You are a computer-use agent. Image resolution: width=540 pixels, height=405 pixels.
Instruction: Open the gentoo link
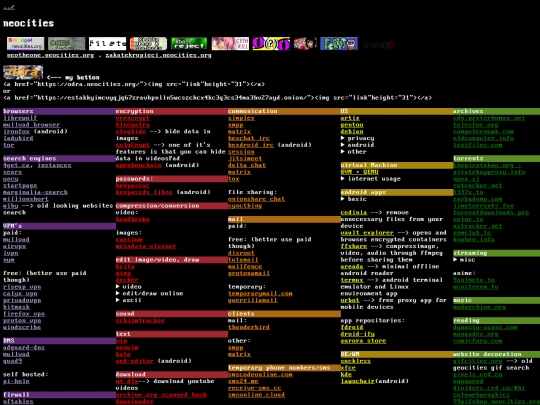[x=352, y=125]
